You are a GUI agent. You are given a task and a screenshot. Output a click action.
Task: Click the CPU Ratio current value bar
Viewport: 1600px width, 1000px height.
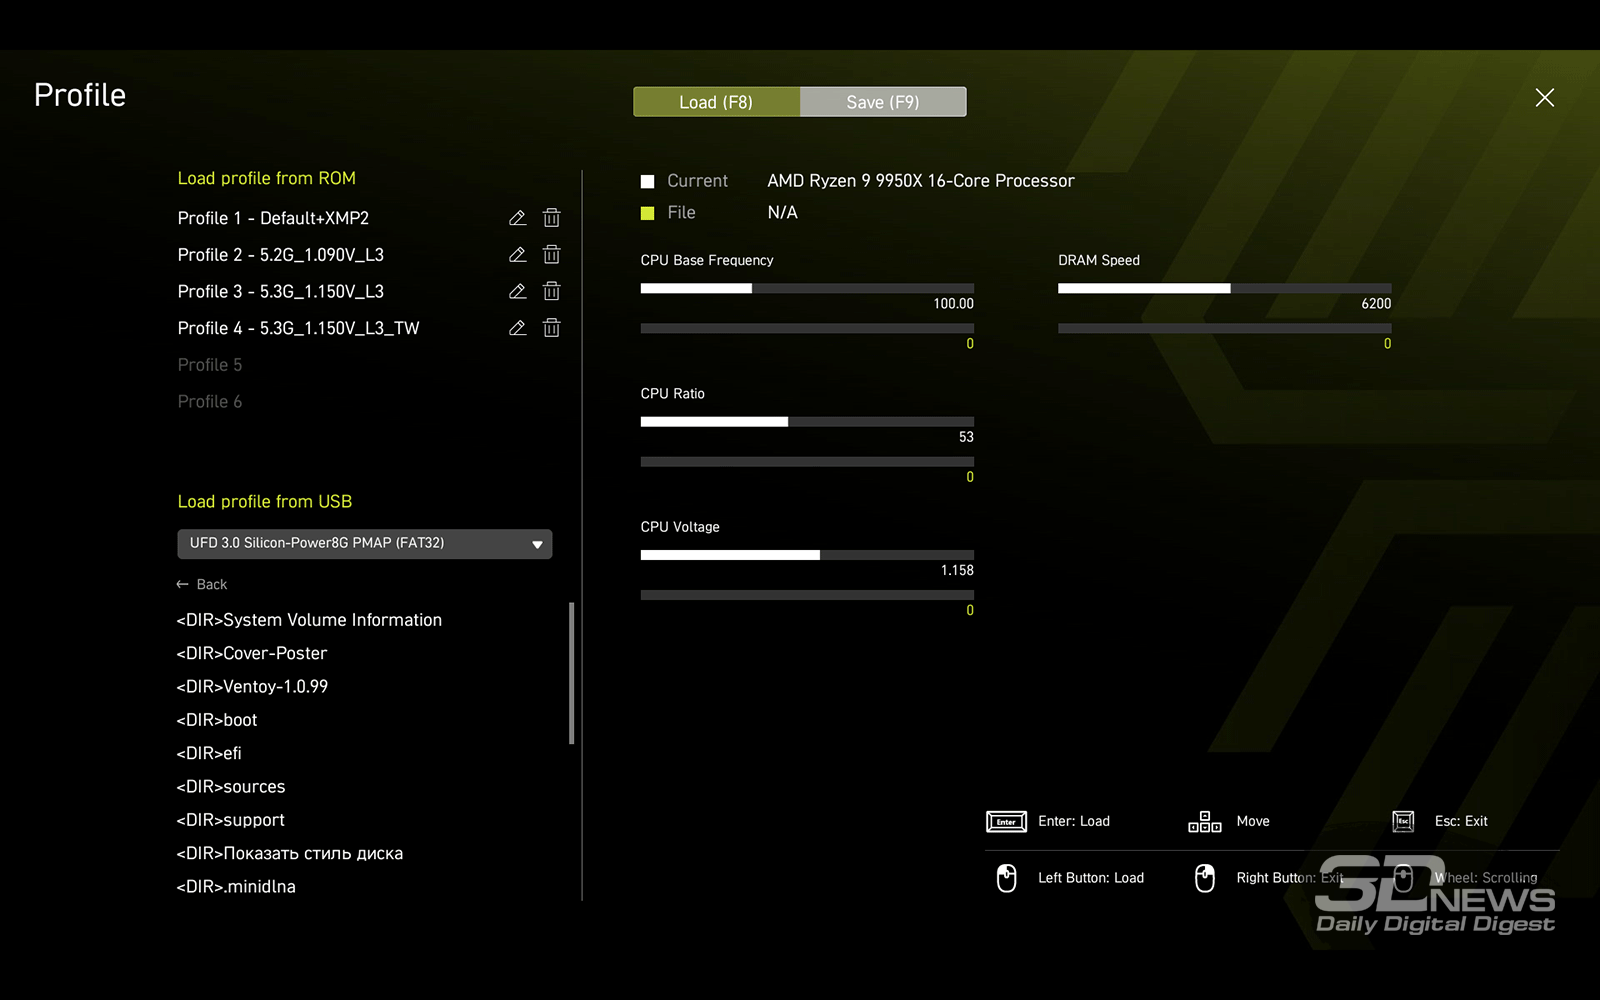pos(806,422)
